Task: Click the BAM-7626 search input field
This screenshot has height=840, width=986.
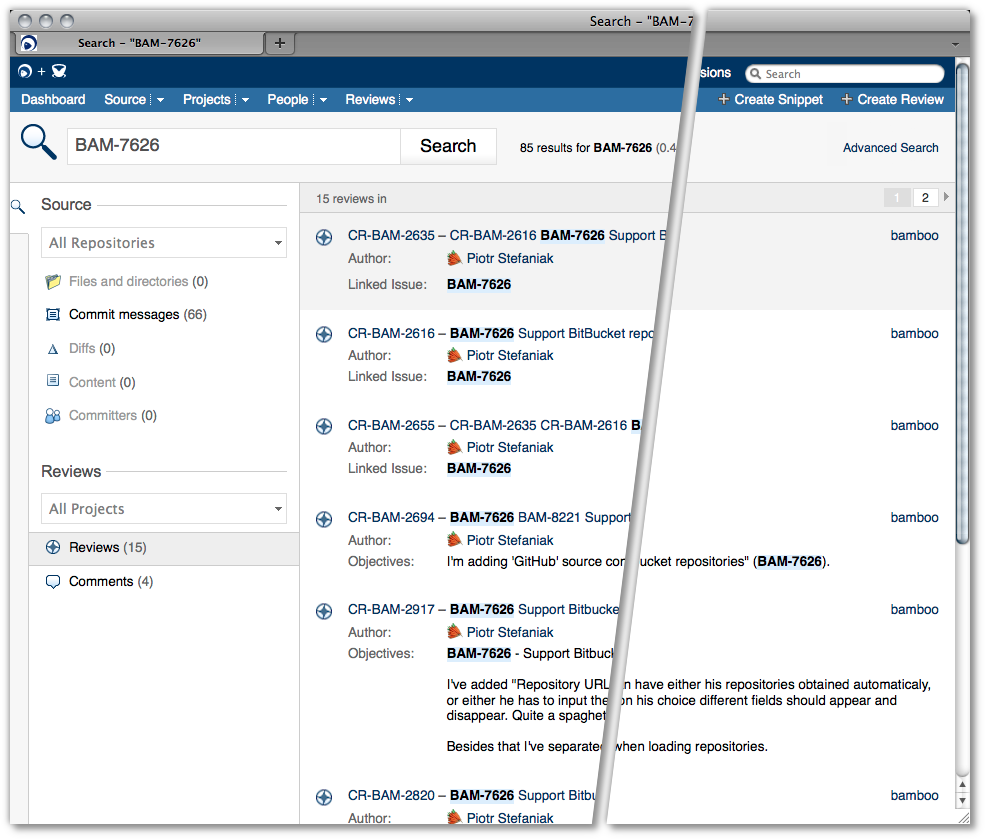Action: tap(234, 146)
